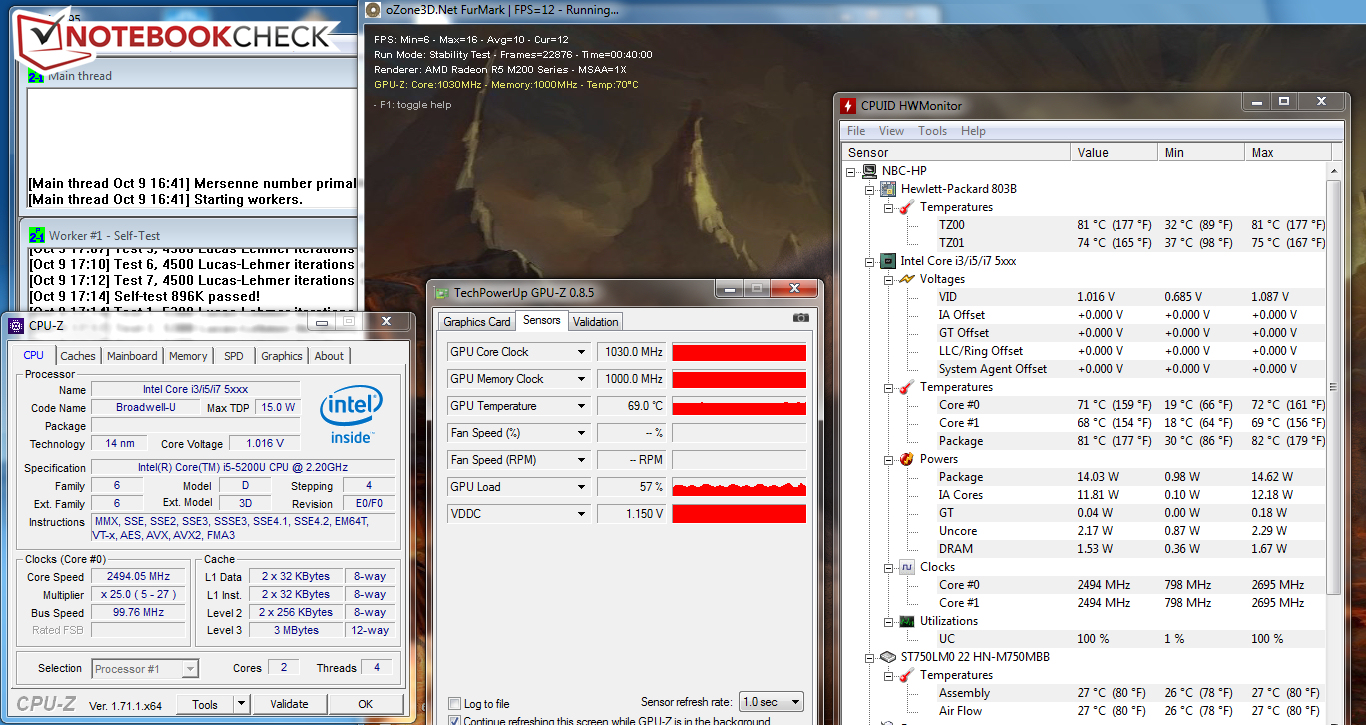Viewport: 1366px width, 725px height.
Task: Click the HWMonitor lightning app icon
Action: (847, 105)
